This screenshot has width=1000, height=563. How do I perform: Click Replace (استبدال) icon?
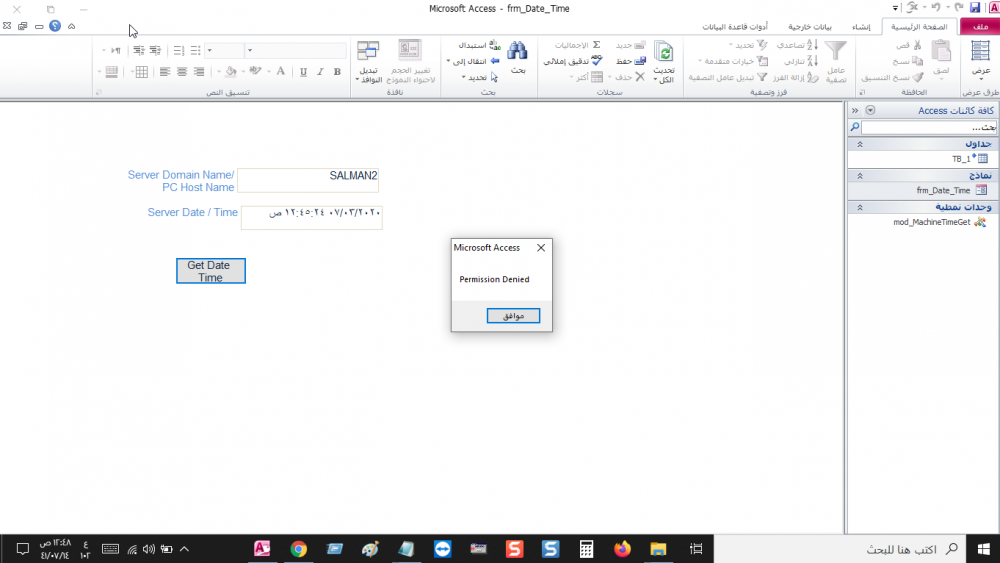click(495, 45)
